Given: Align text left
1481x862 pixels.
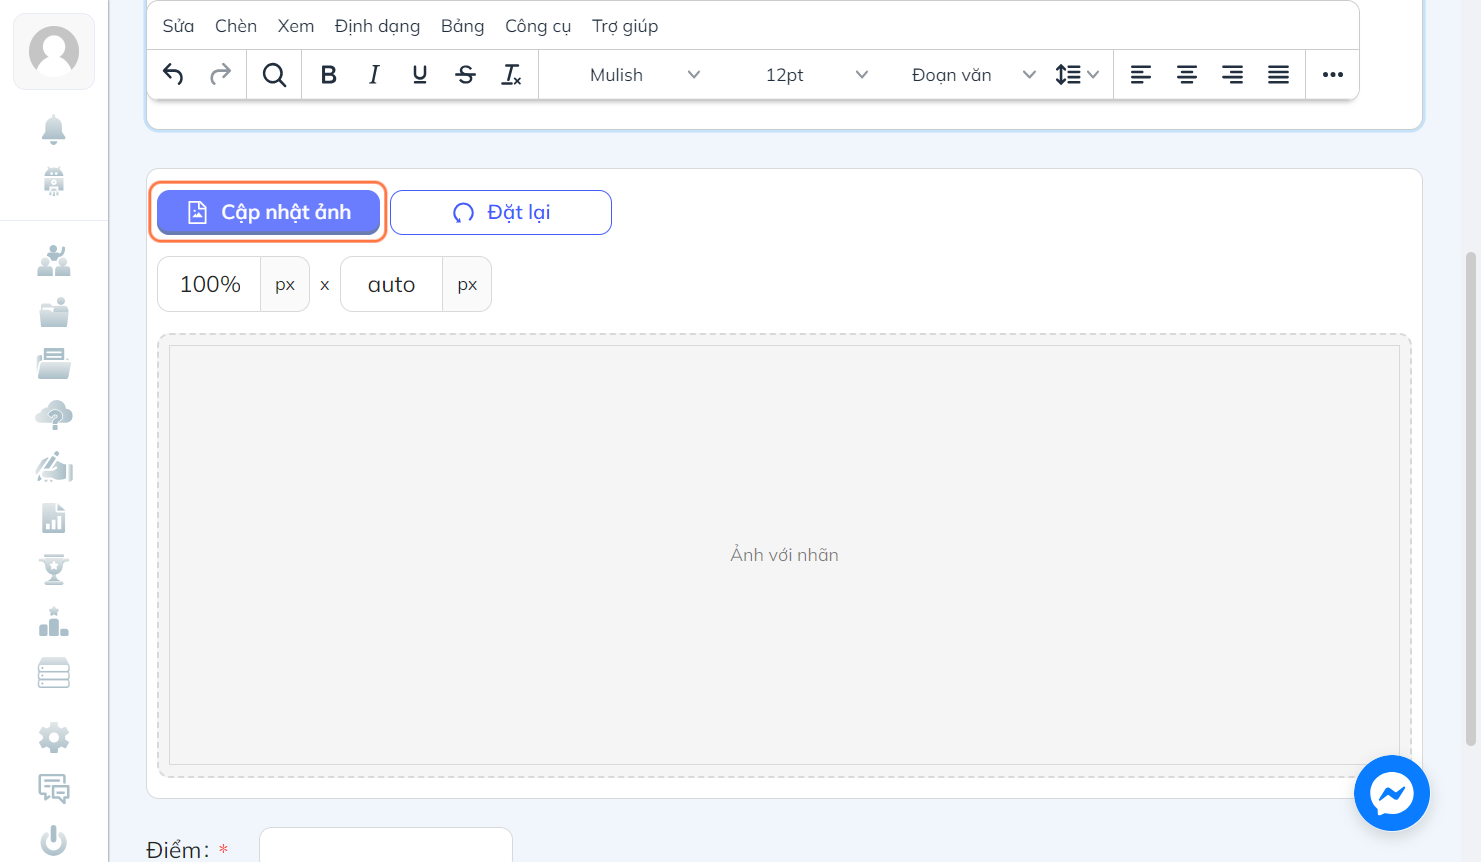Looking at the screenshot, I should point(1141,74).
